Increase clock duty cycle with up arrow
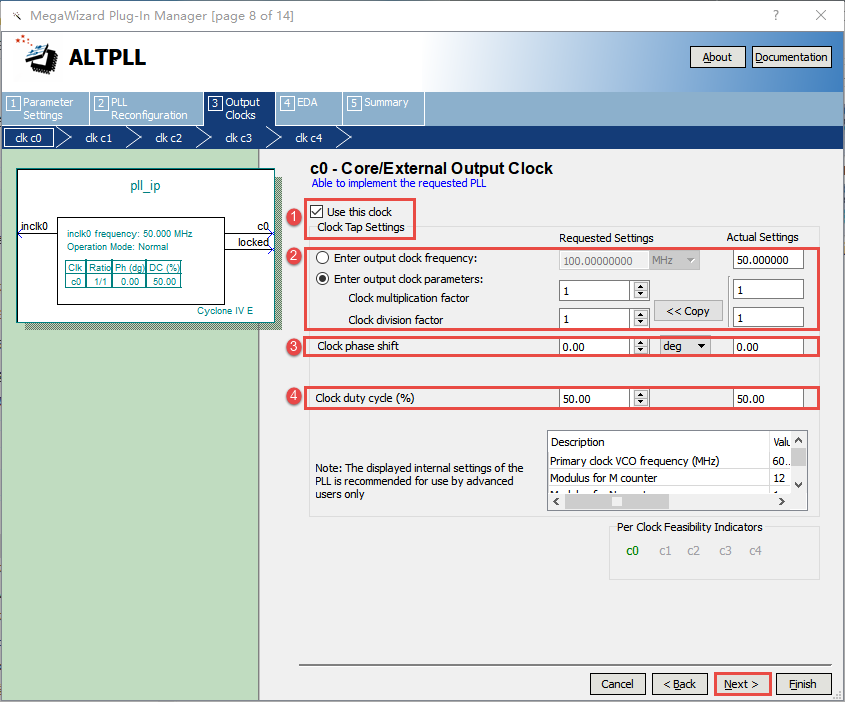Screen dimensions: 845x702 [x=640, y=394]
